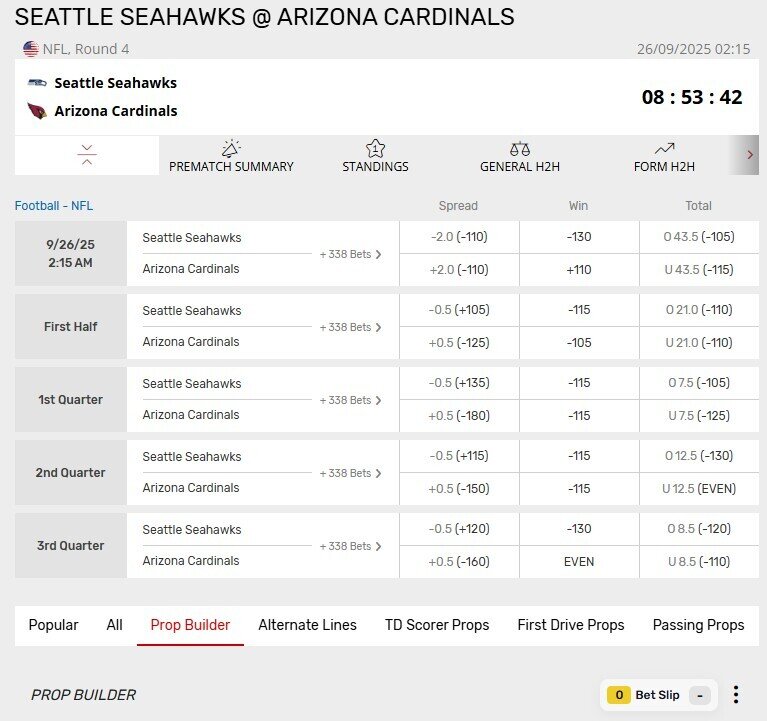Switch to the Alternate Lines tab
Image resolution: width=767 pixels, height=721 pixels.
307,625
